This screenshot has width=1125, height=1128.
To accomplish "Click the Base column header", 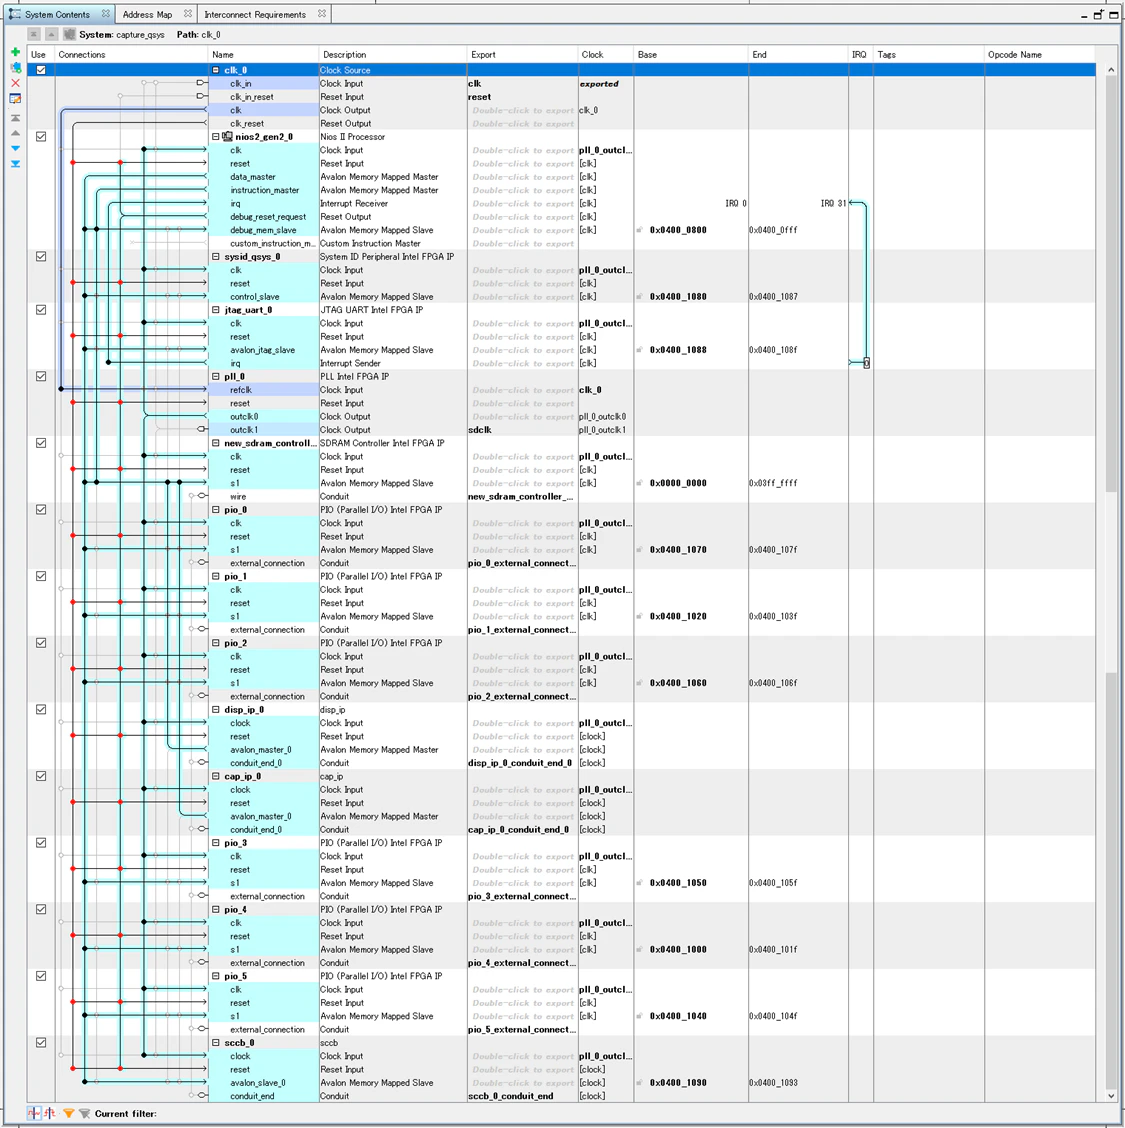I will (691, 55).
